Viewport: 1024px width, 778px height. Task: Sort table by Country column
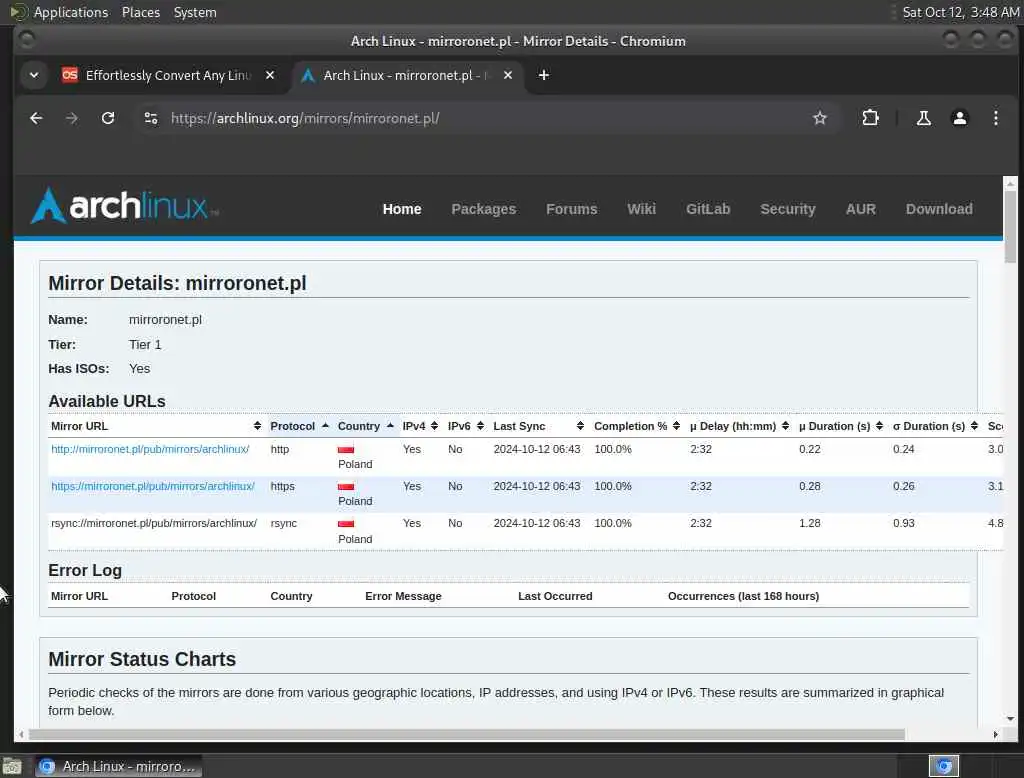(366, 426)
